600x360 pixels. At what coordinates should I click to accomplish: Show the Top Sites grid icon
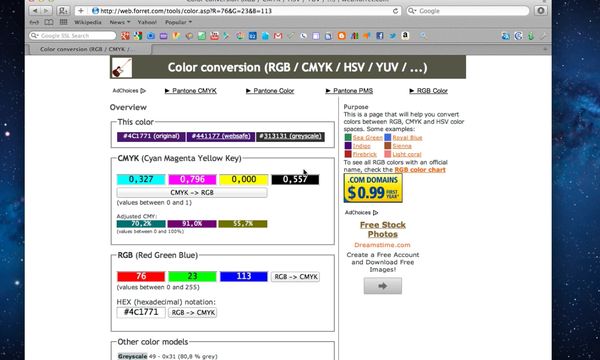pyautogui.click(x=64, y=22)
